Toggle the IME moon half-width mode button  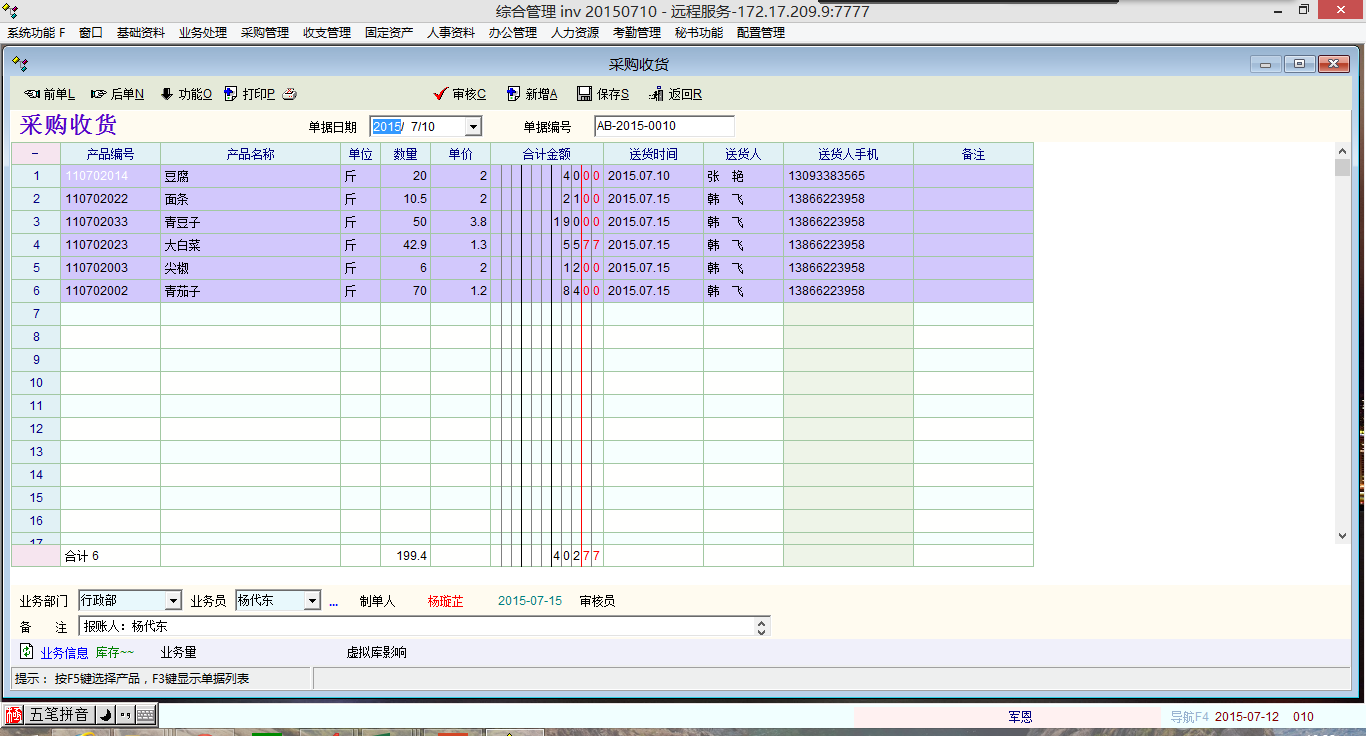click(x=104, y=715)
